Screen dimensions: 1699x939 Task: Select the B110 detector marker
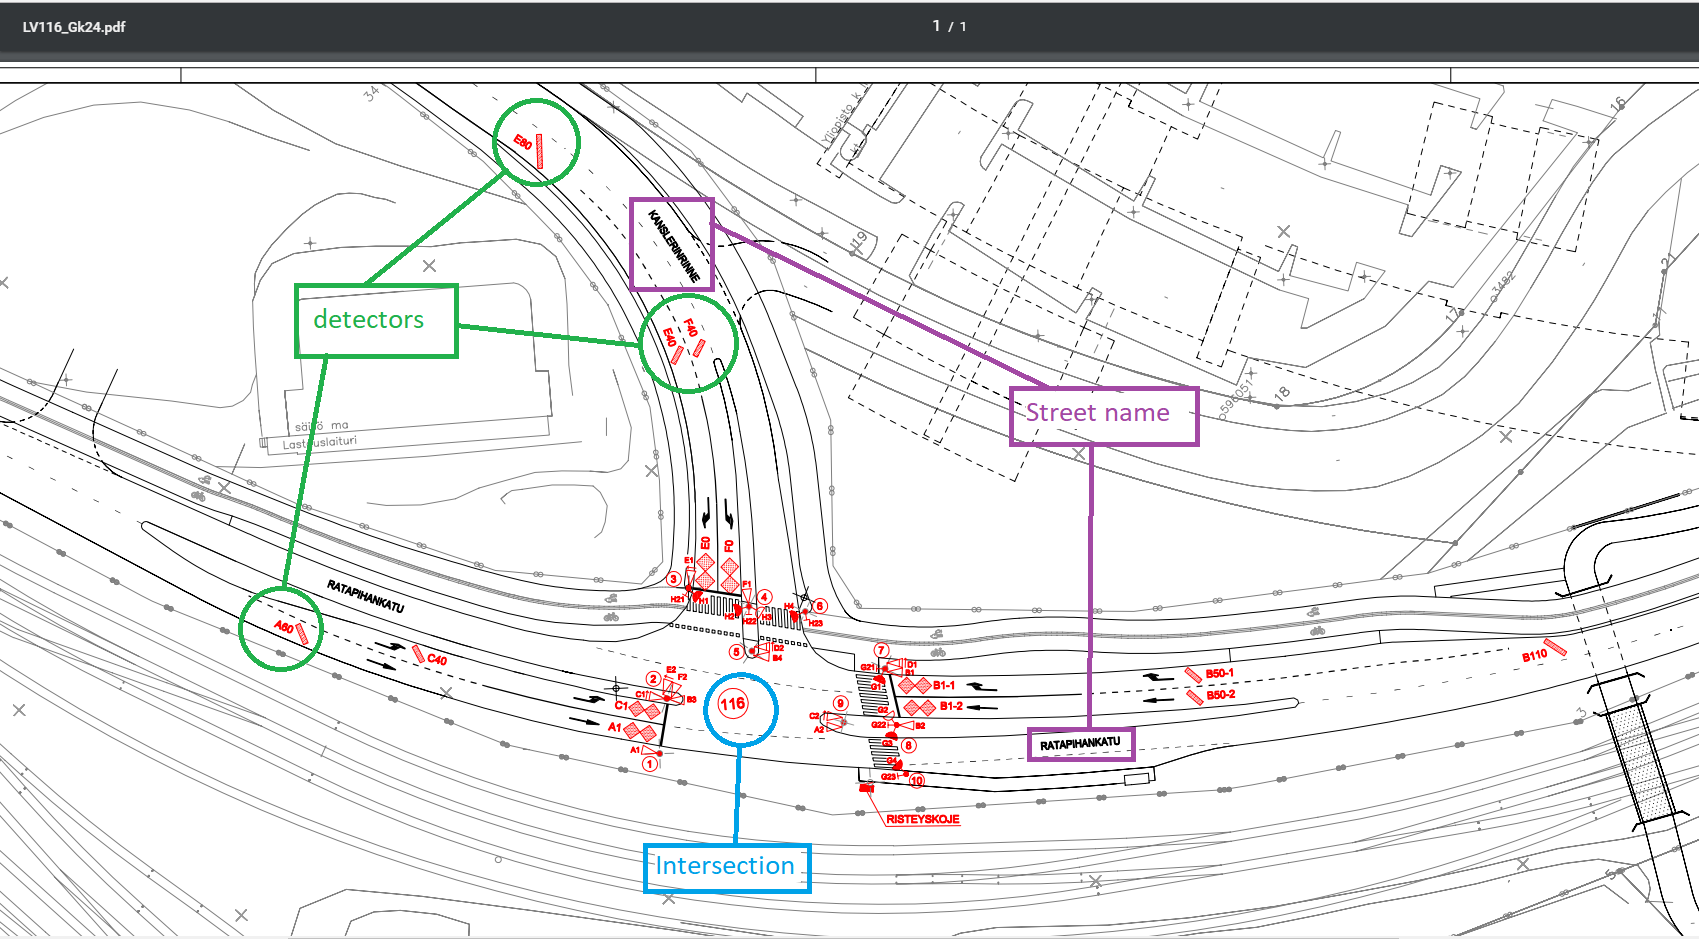coord(1555,647)
